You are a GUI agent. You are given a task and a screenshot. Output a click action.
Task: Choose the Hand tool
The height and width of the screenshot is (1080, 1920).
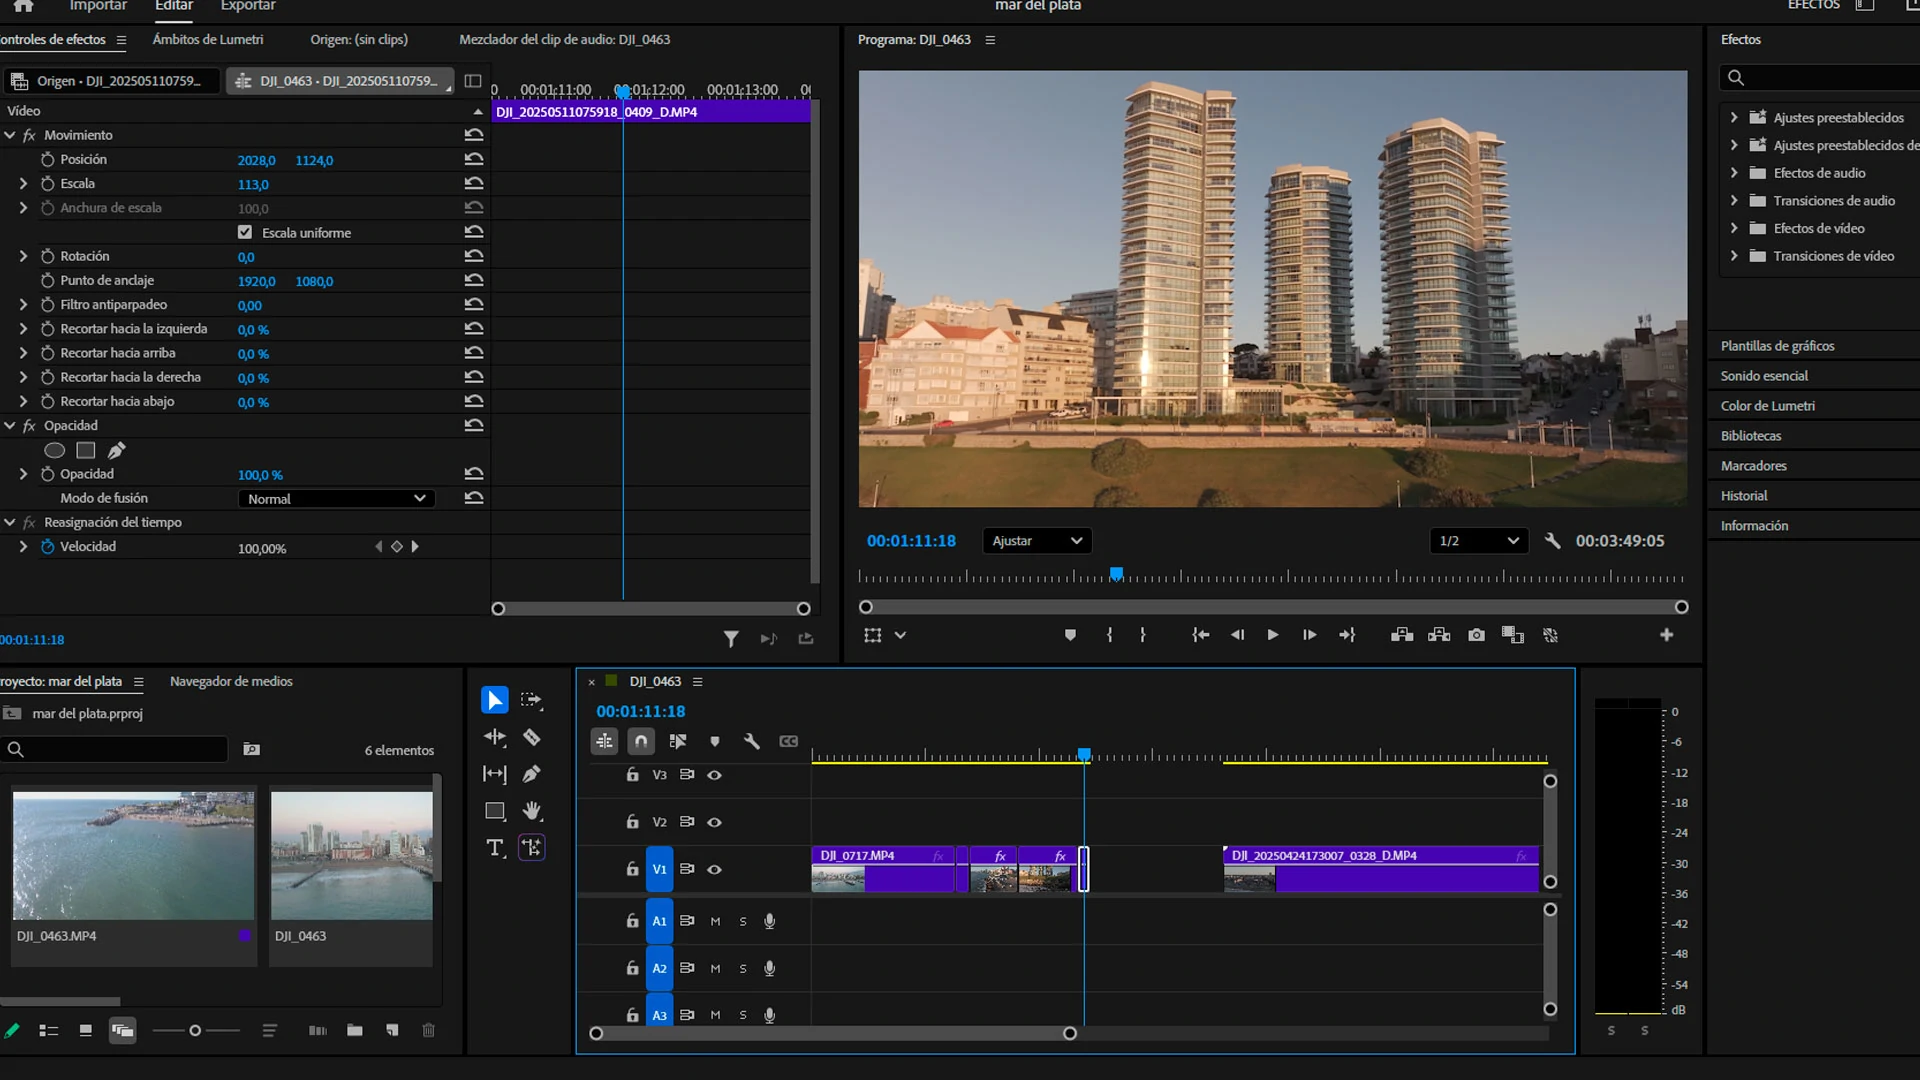coord(532,811)
